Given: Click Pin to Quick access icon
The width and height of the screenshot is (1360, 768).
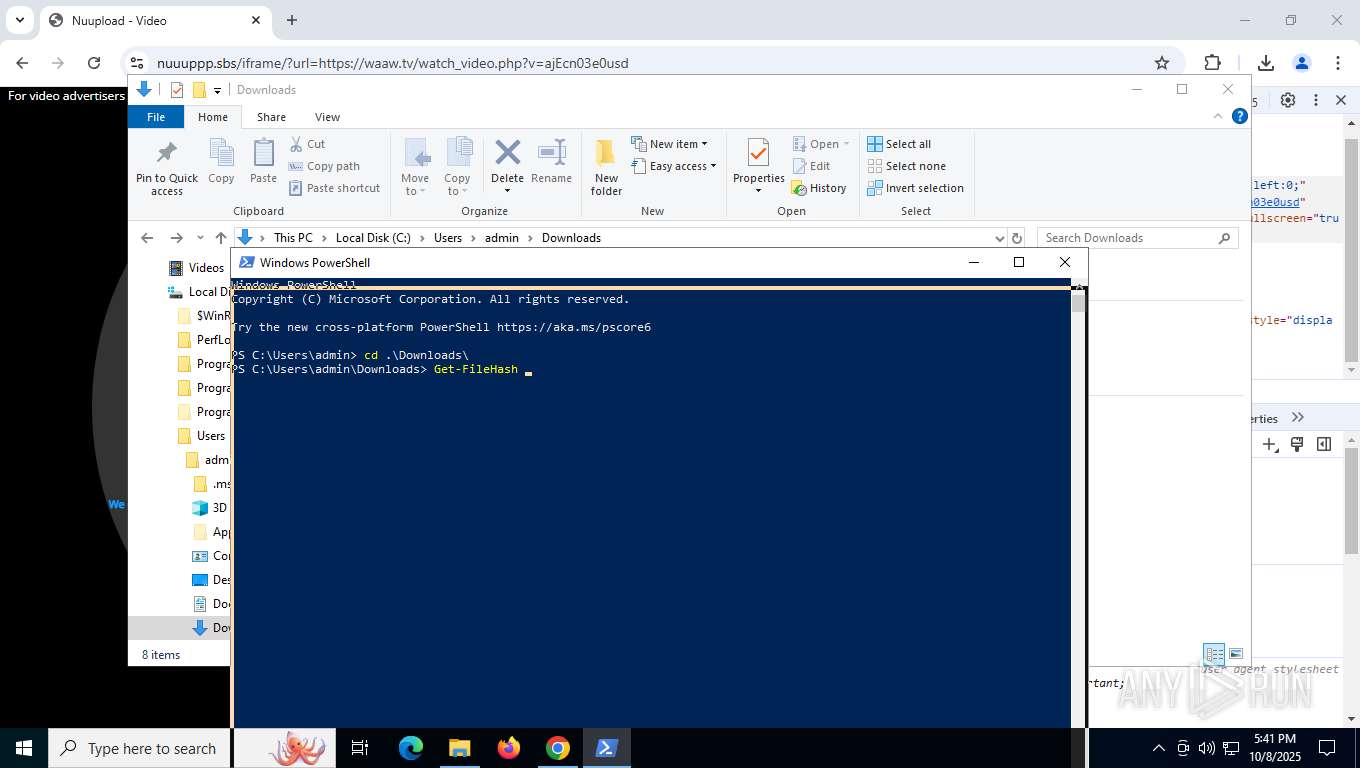Looking at the screenshot, I should [167, 167].
